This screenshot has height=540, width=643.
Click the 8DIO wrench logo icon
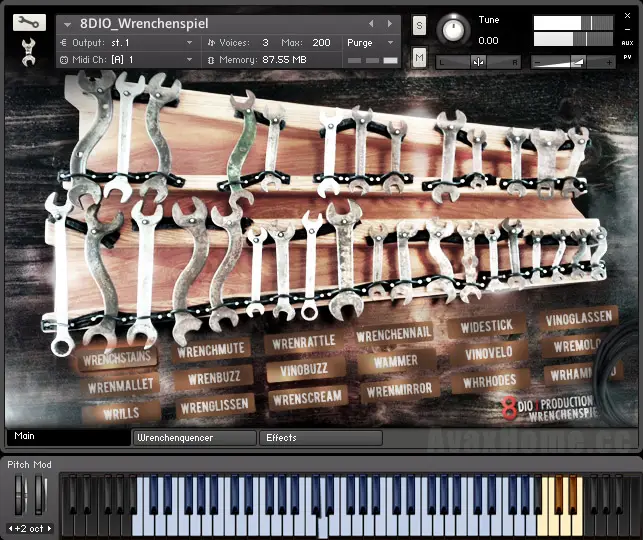pyautogui.click(x=29, y=52)
